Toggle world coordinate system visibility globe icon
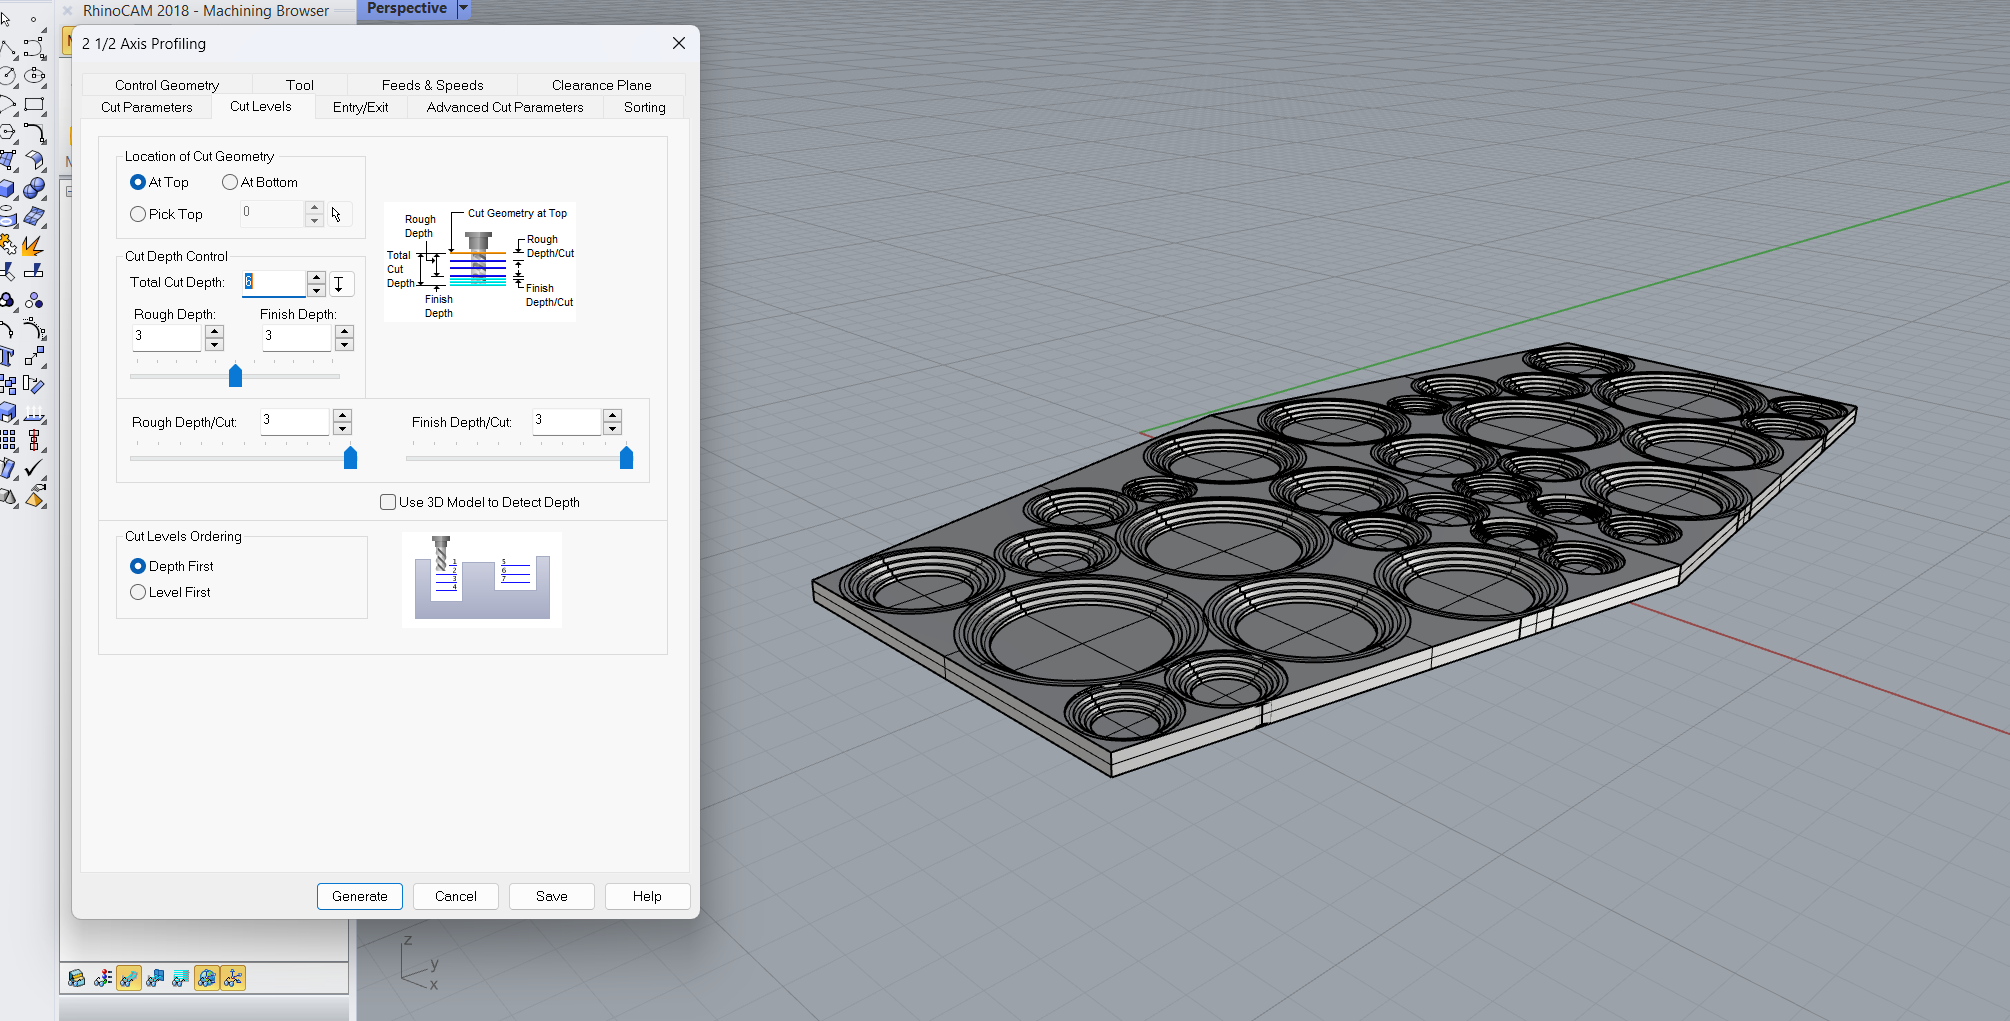This screenshot has width=2010, height=1021. point(206,978)
